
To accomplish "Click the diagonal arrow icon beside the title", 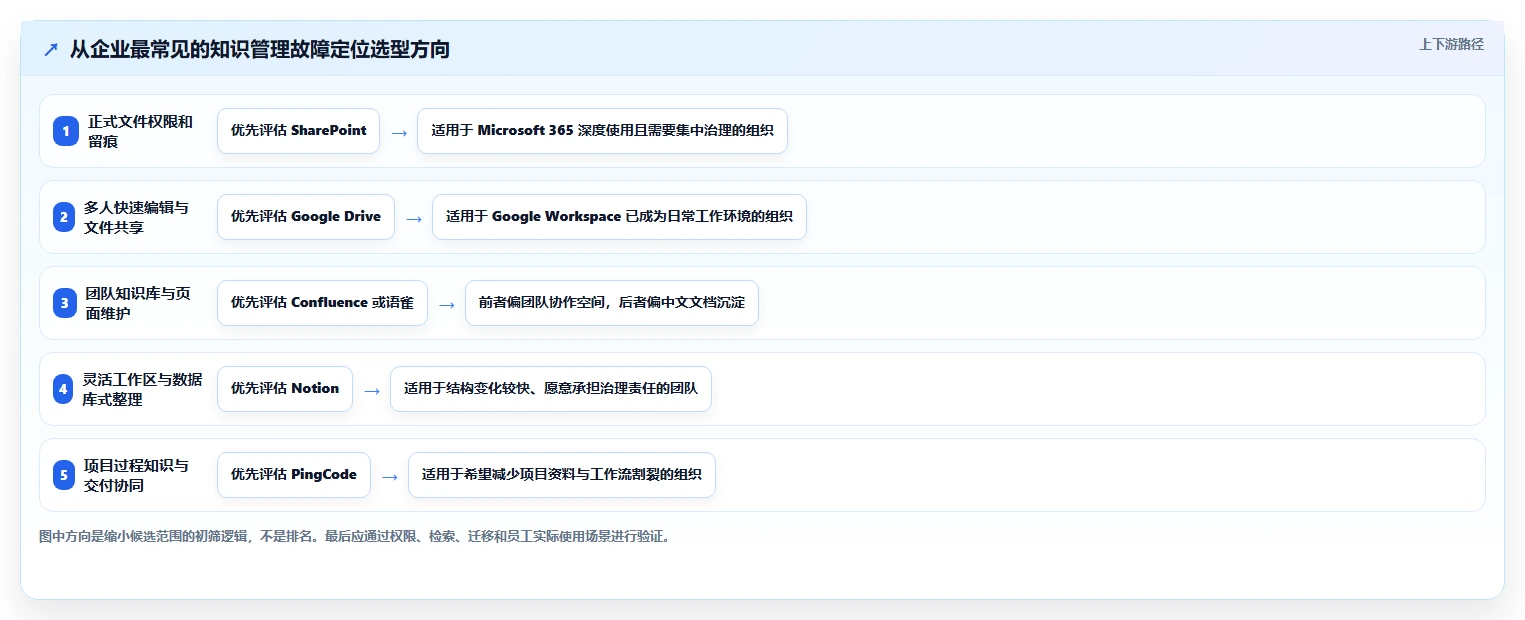I will (51, 50).
